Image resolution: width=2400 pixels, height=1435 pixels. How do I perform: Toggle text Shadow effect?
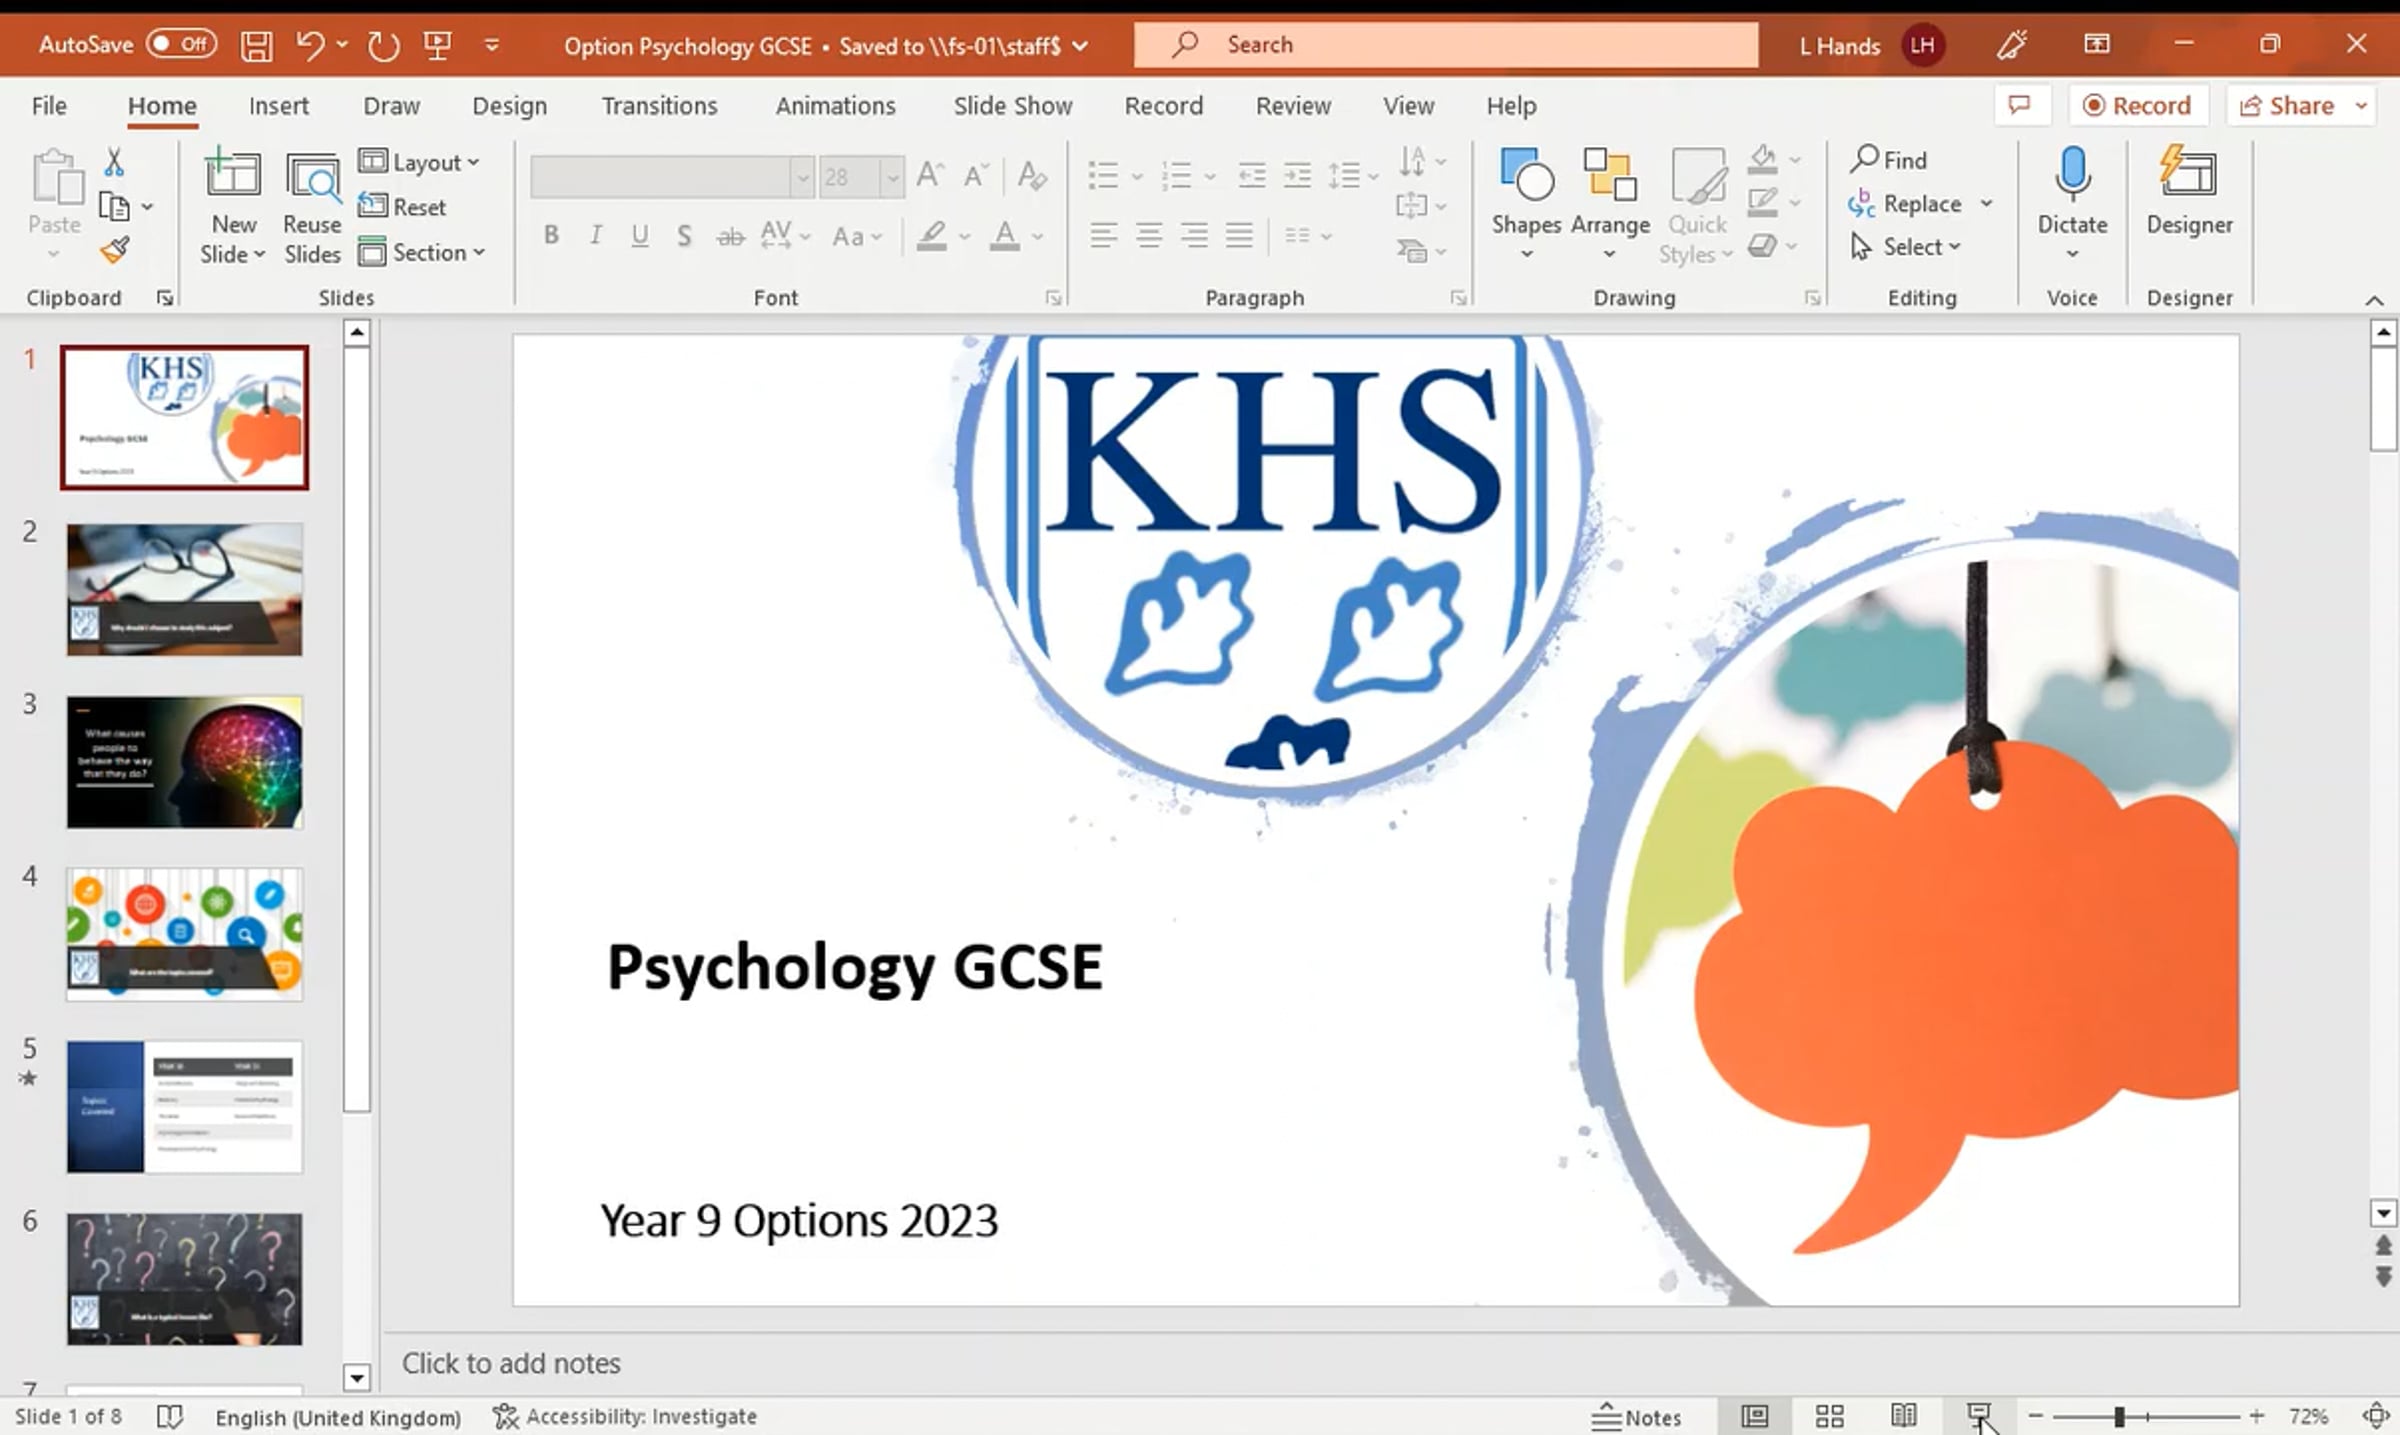(x=684, y=235)
